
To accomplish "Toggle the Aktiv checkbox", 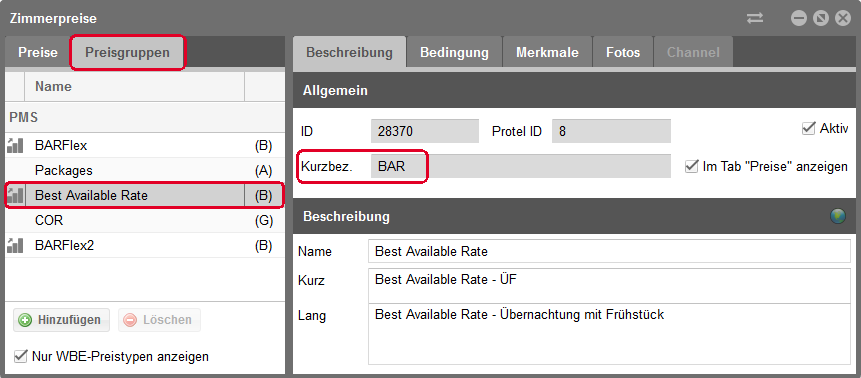I will click(x=808, y=129).
